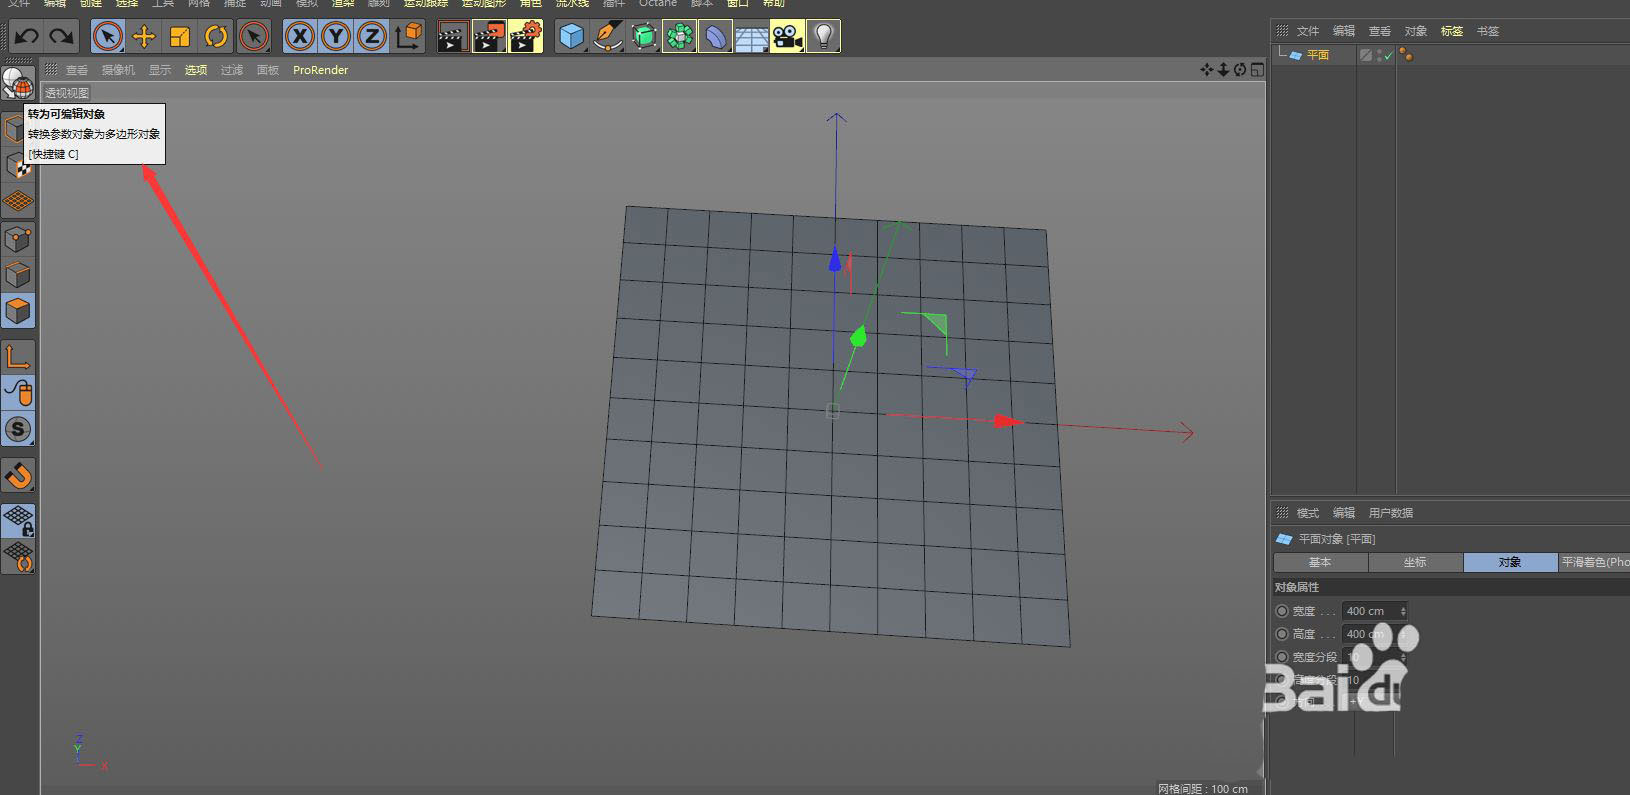Click the 宽度 animation radio circle

(x=1282, y=611)
